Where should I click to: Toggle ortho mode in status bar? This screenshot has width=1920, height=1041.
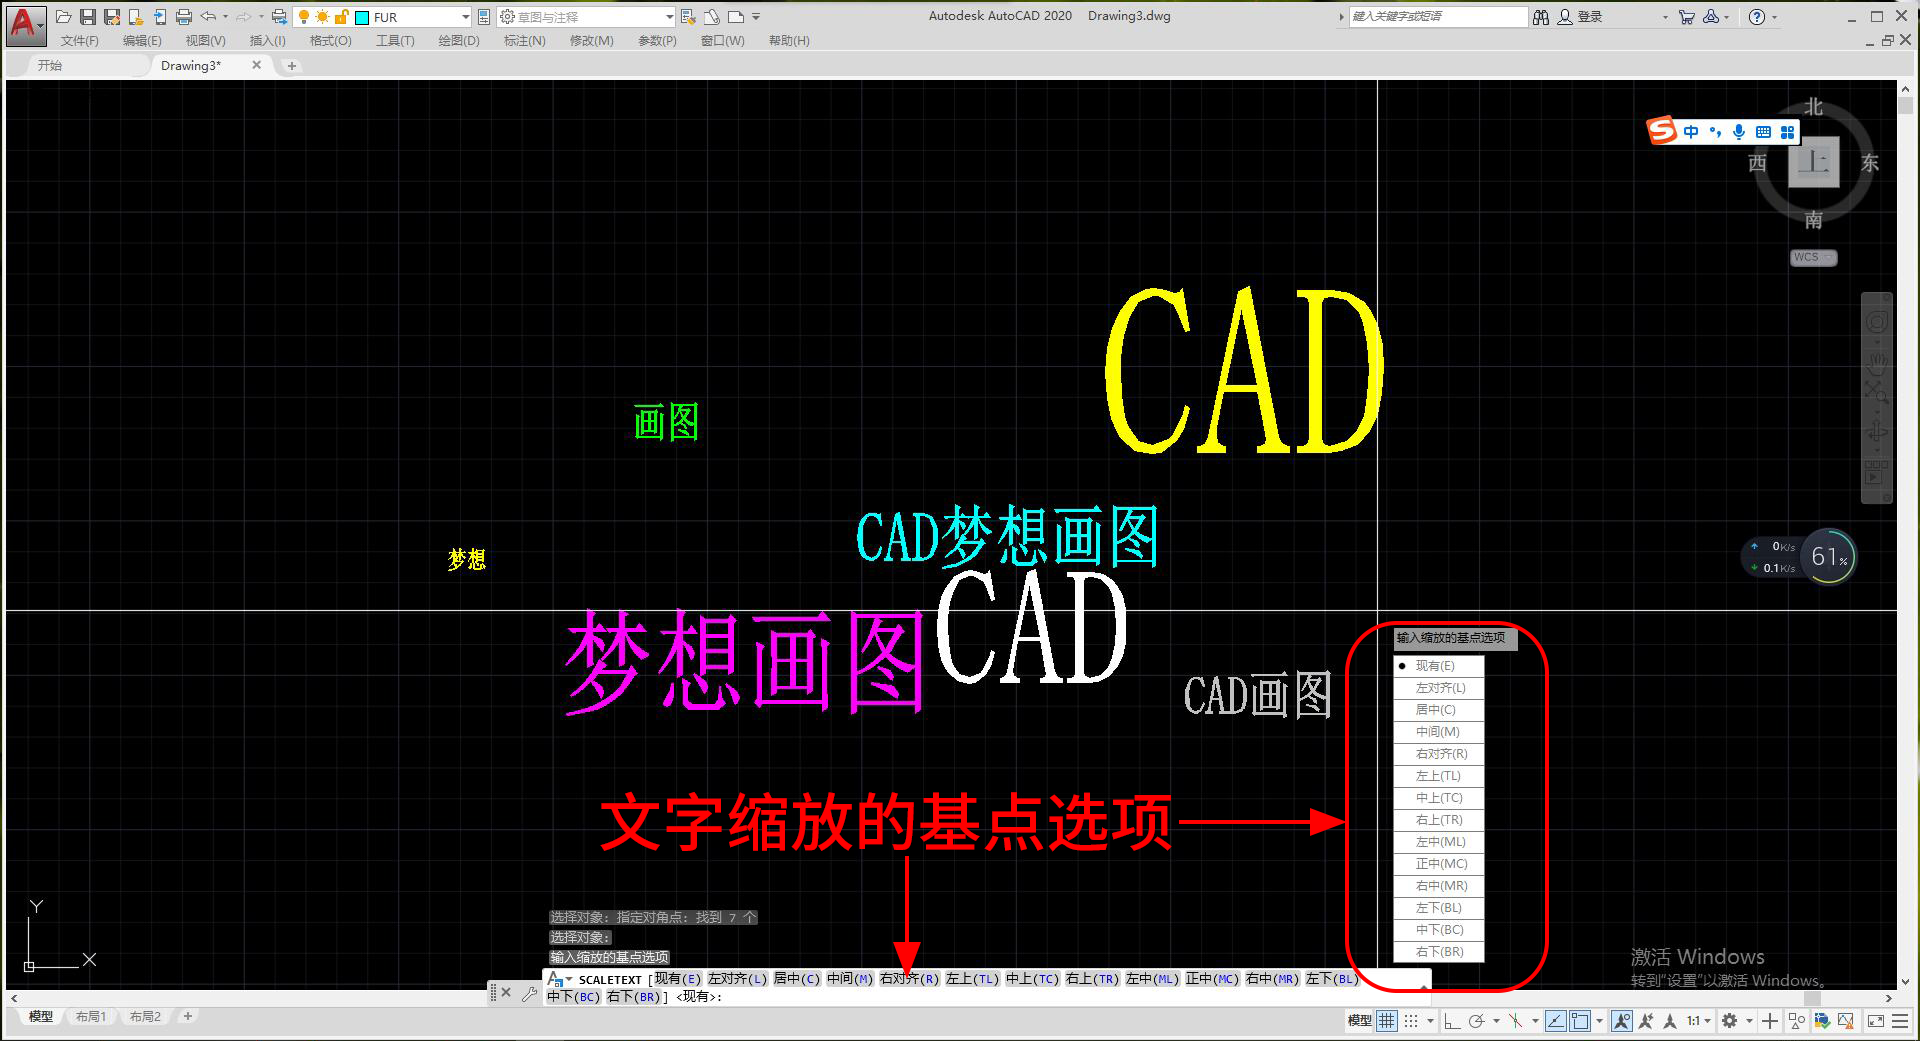1452,1021
